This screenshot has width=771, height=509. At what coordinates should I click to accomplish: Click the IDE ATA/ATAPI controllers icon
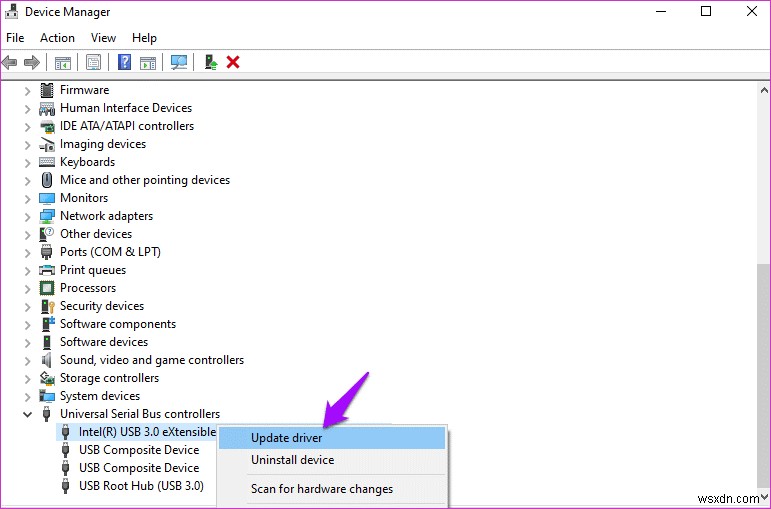click(x=47, y=126)
